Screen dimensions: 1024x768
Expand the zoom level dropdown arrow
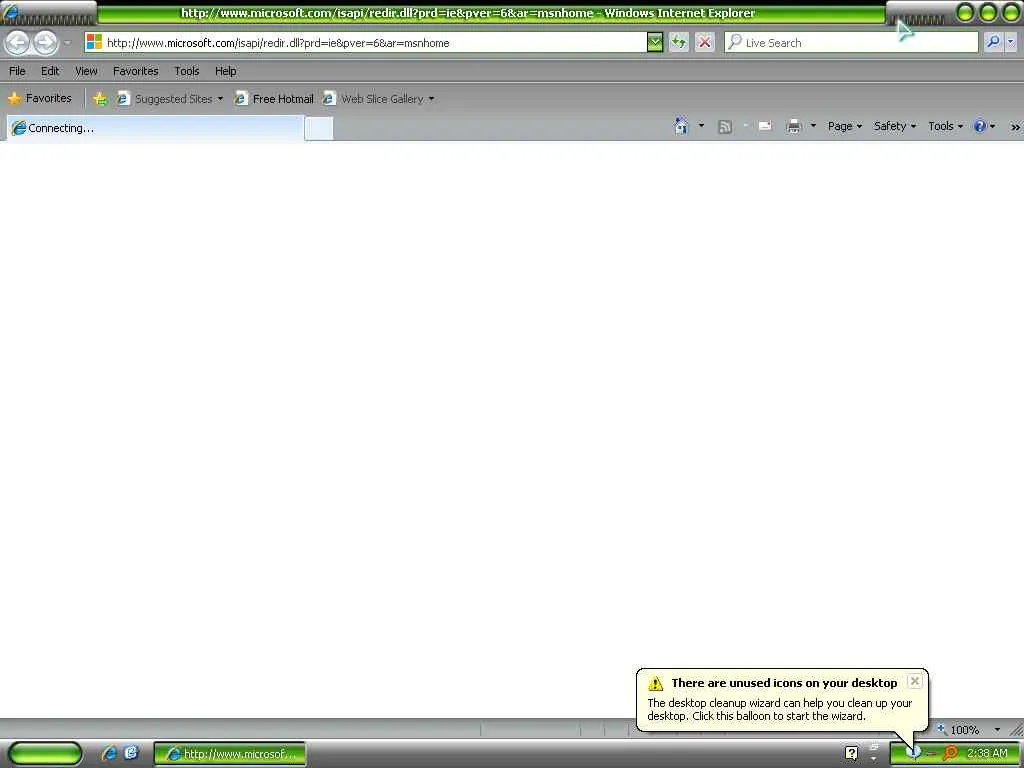click(x=997, y=729)
